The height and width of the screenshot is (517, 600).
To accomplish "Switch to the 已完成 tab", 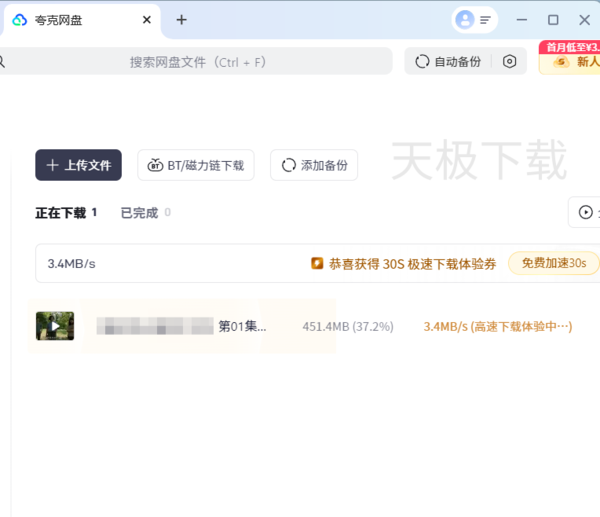I will coord(145,213).
